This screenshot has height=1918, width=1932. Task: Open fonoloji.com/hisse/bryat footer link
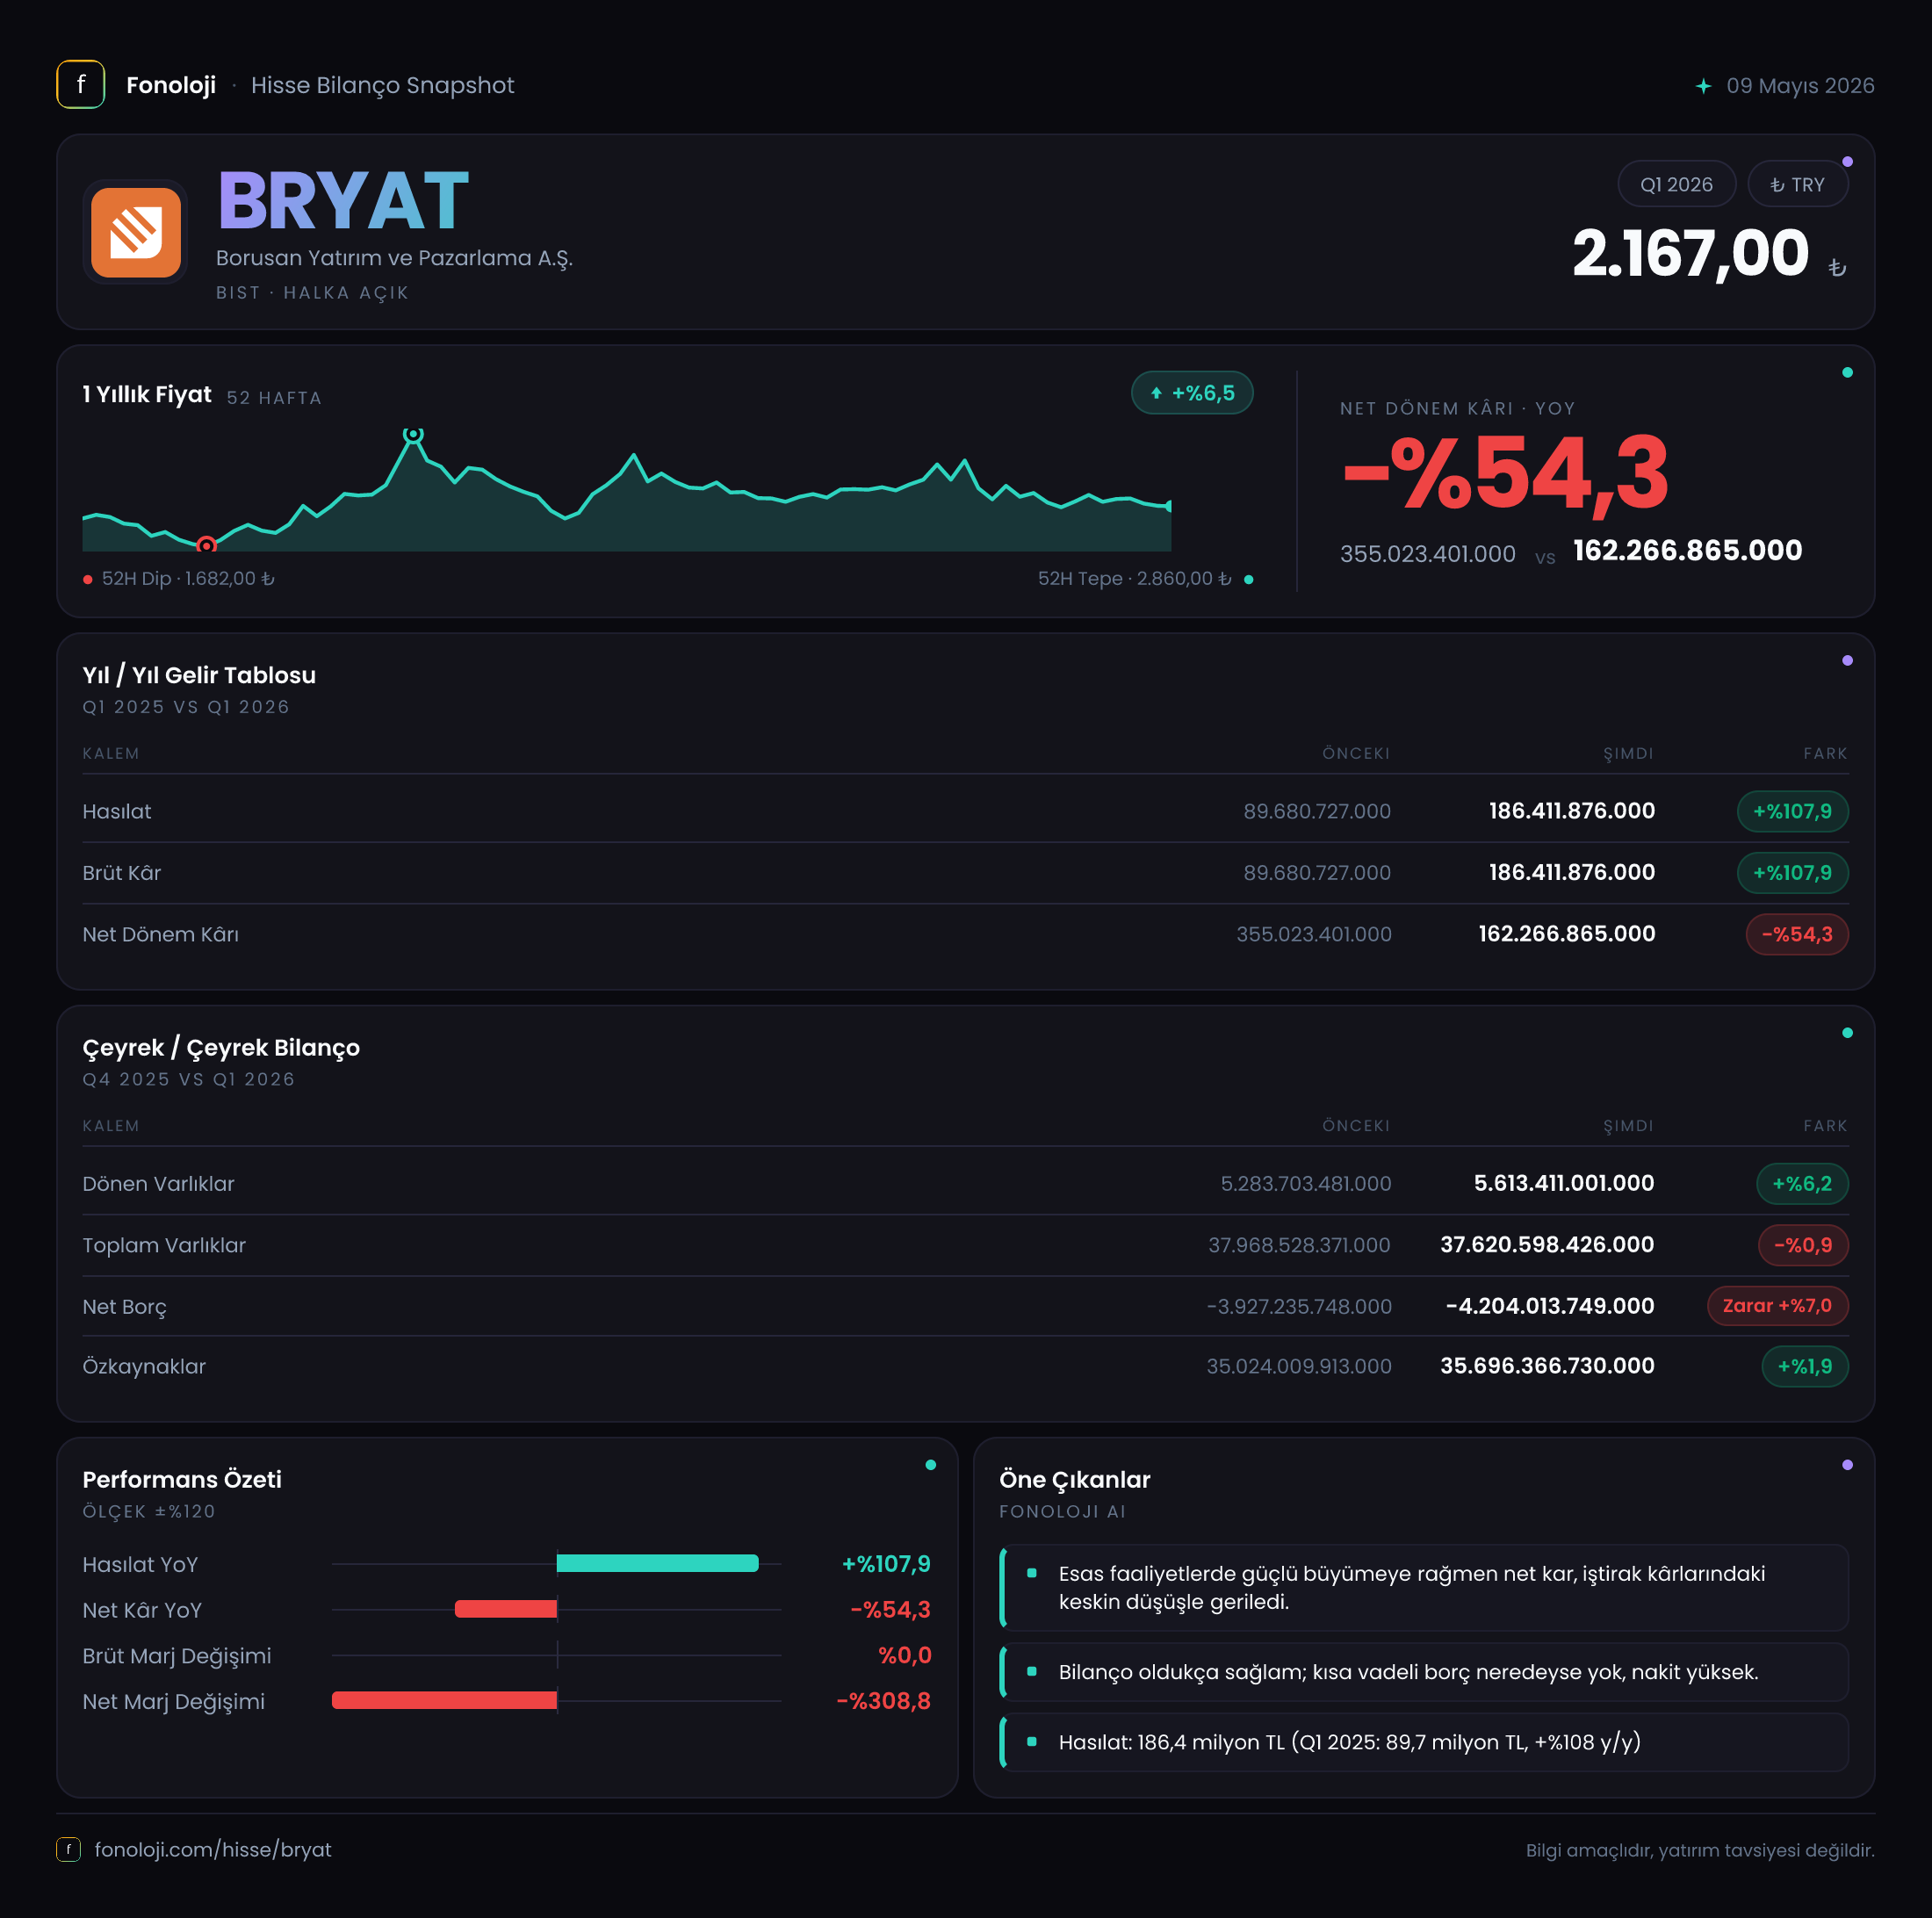click(213, 1849)
